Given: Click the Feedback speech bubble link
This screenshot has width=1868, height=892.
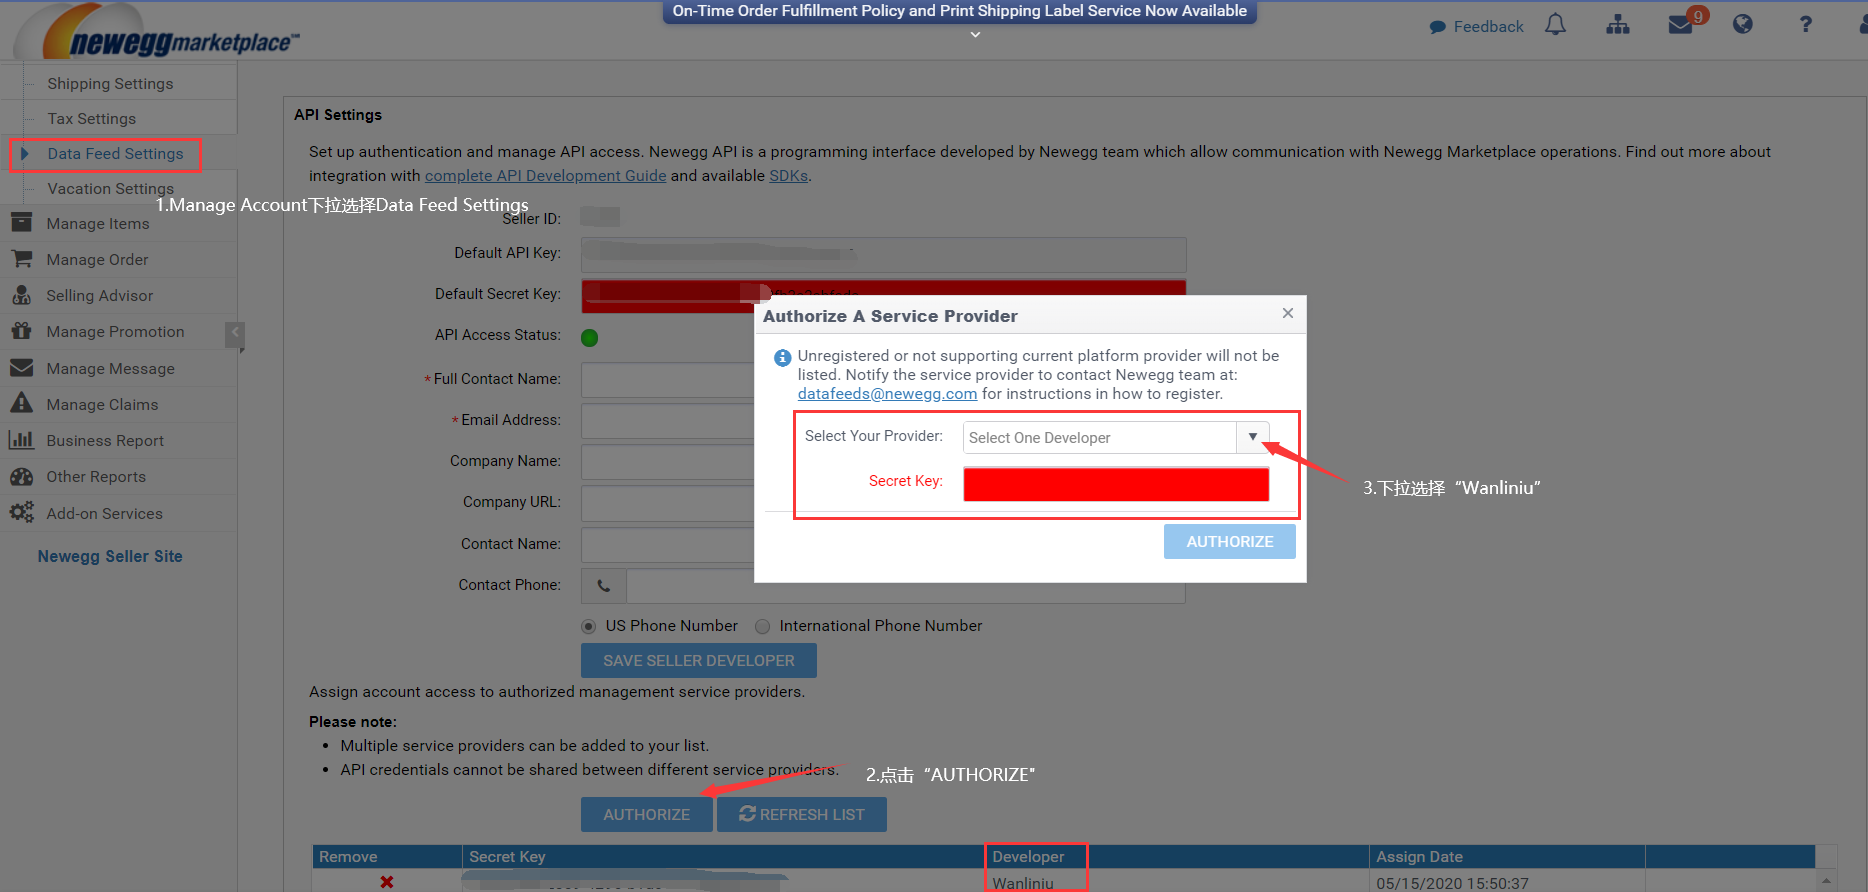Looking at the screenshot, I should tap(1476, 27).
